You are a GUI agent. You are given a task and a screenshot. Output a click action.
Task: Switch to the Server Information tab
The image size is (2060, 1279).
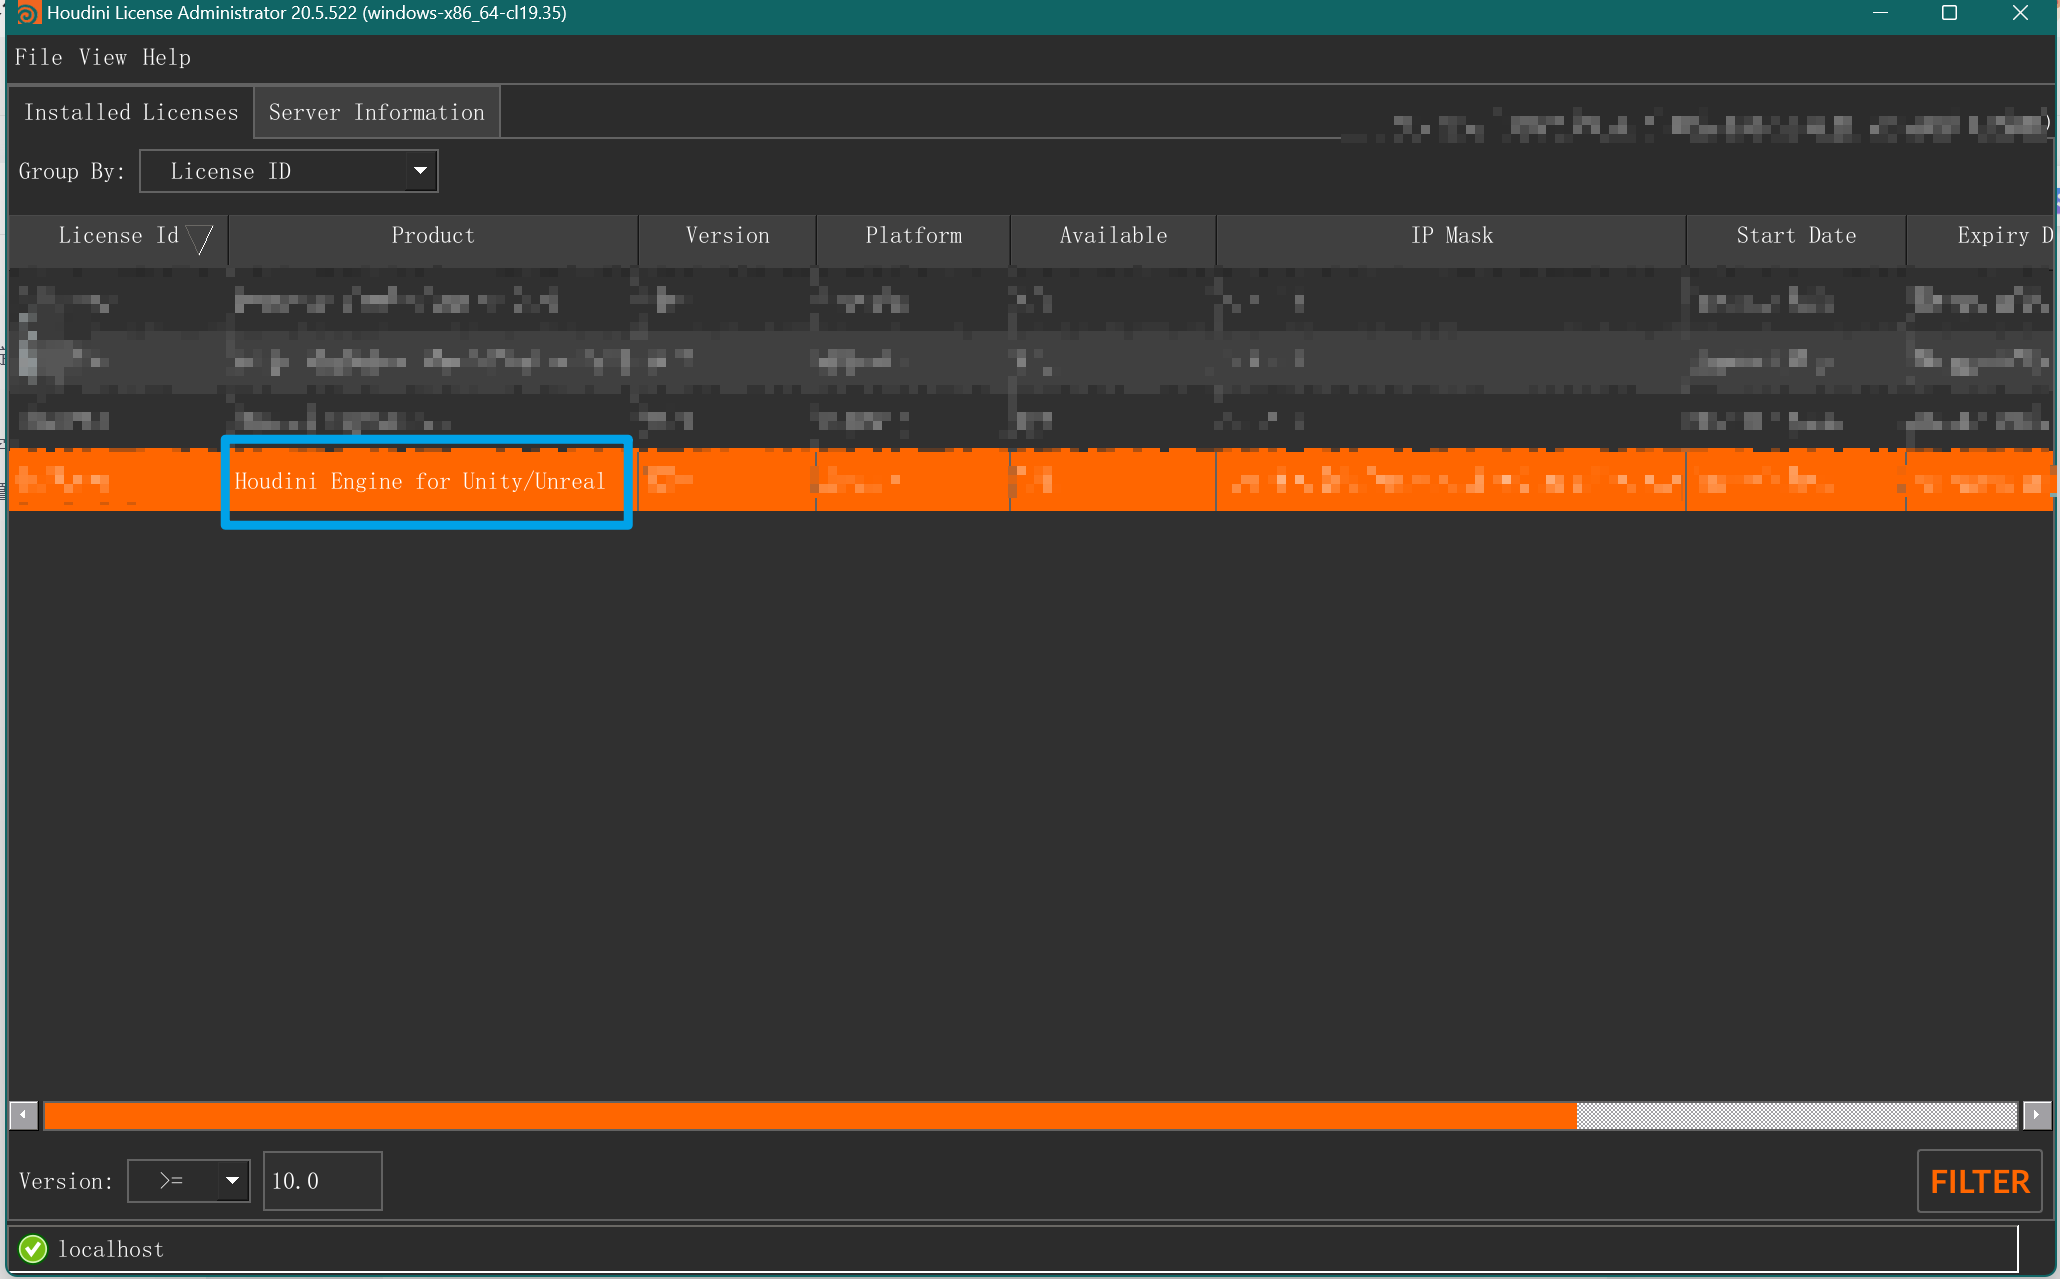click(375, 111)
